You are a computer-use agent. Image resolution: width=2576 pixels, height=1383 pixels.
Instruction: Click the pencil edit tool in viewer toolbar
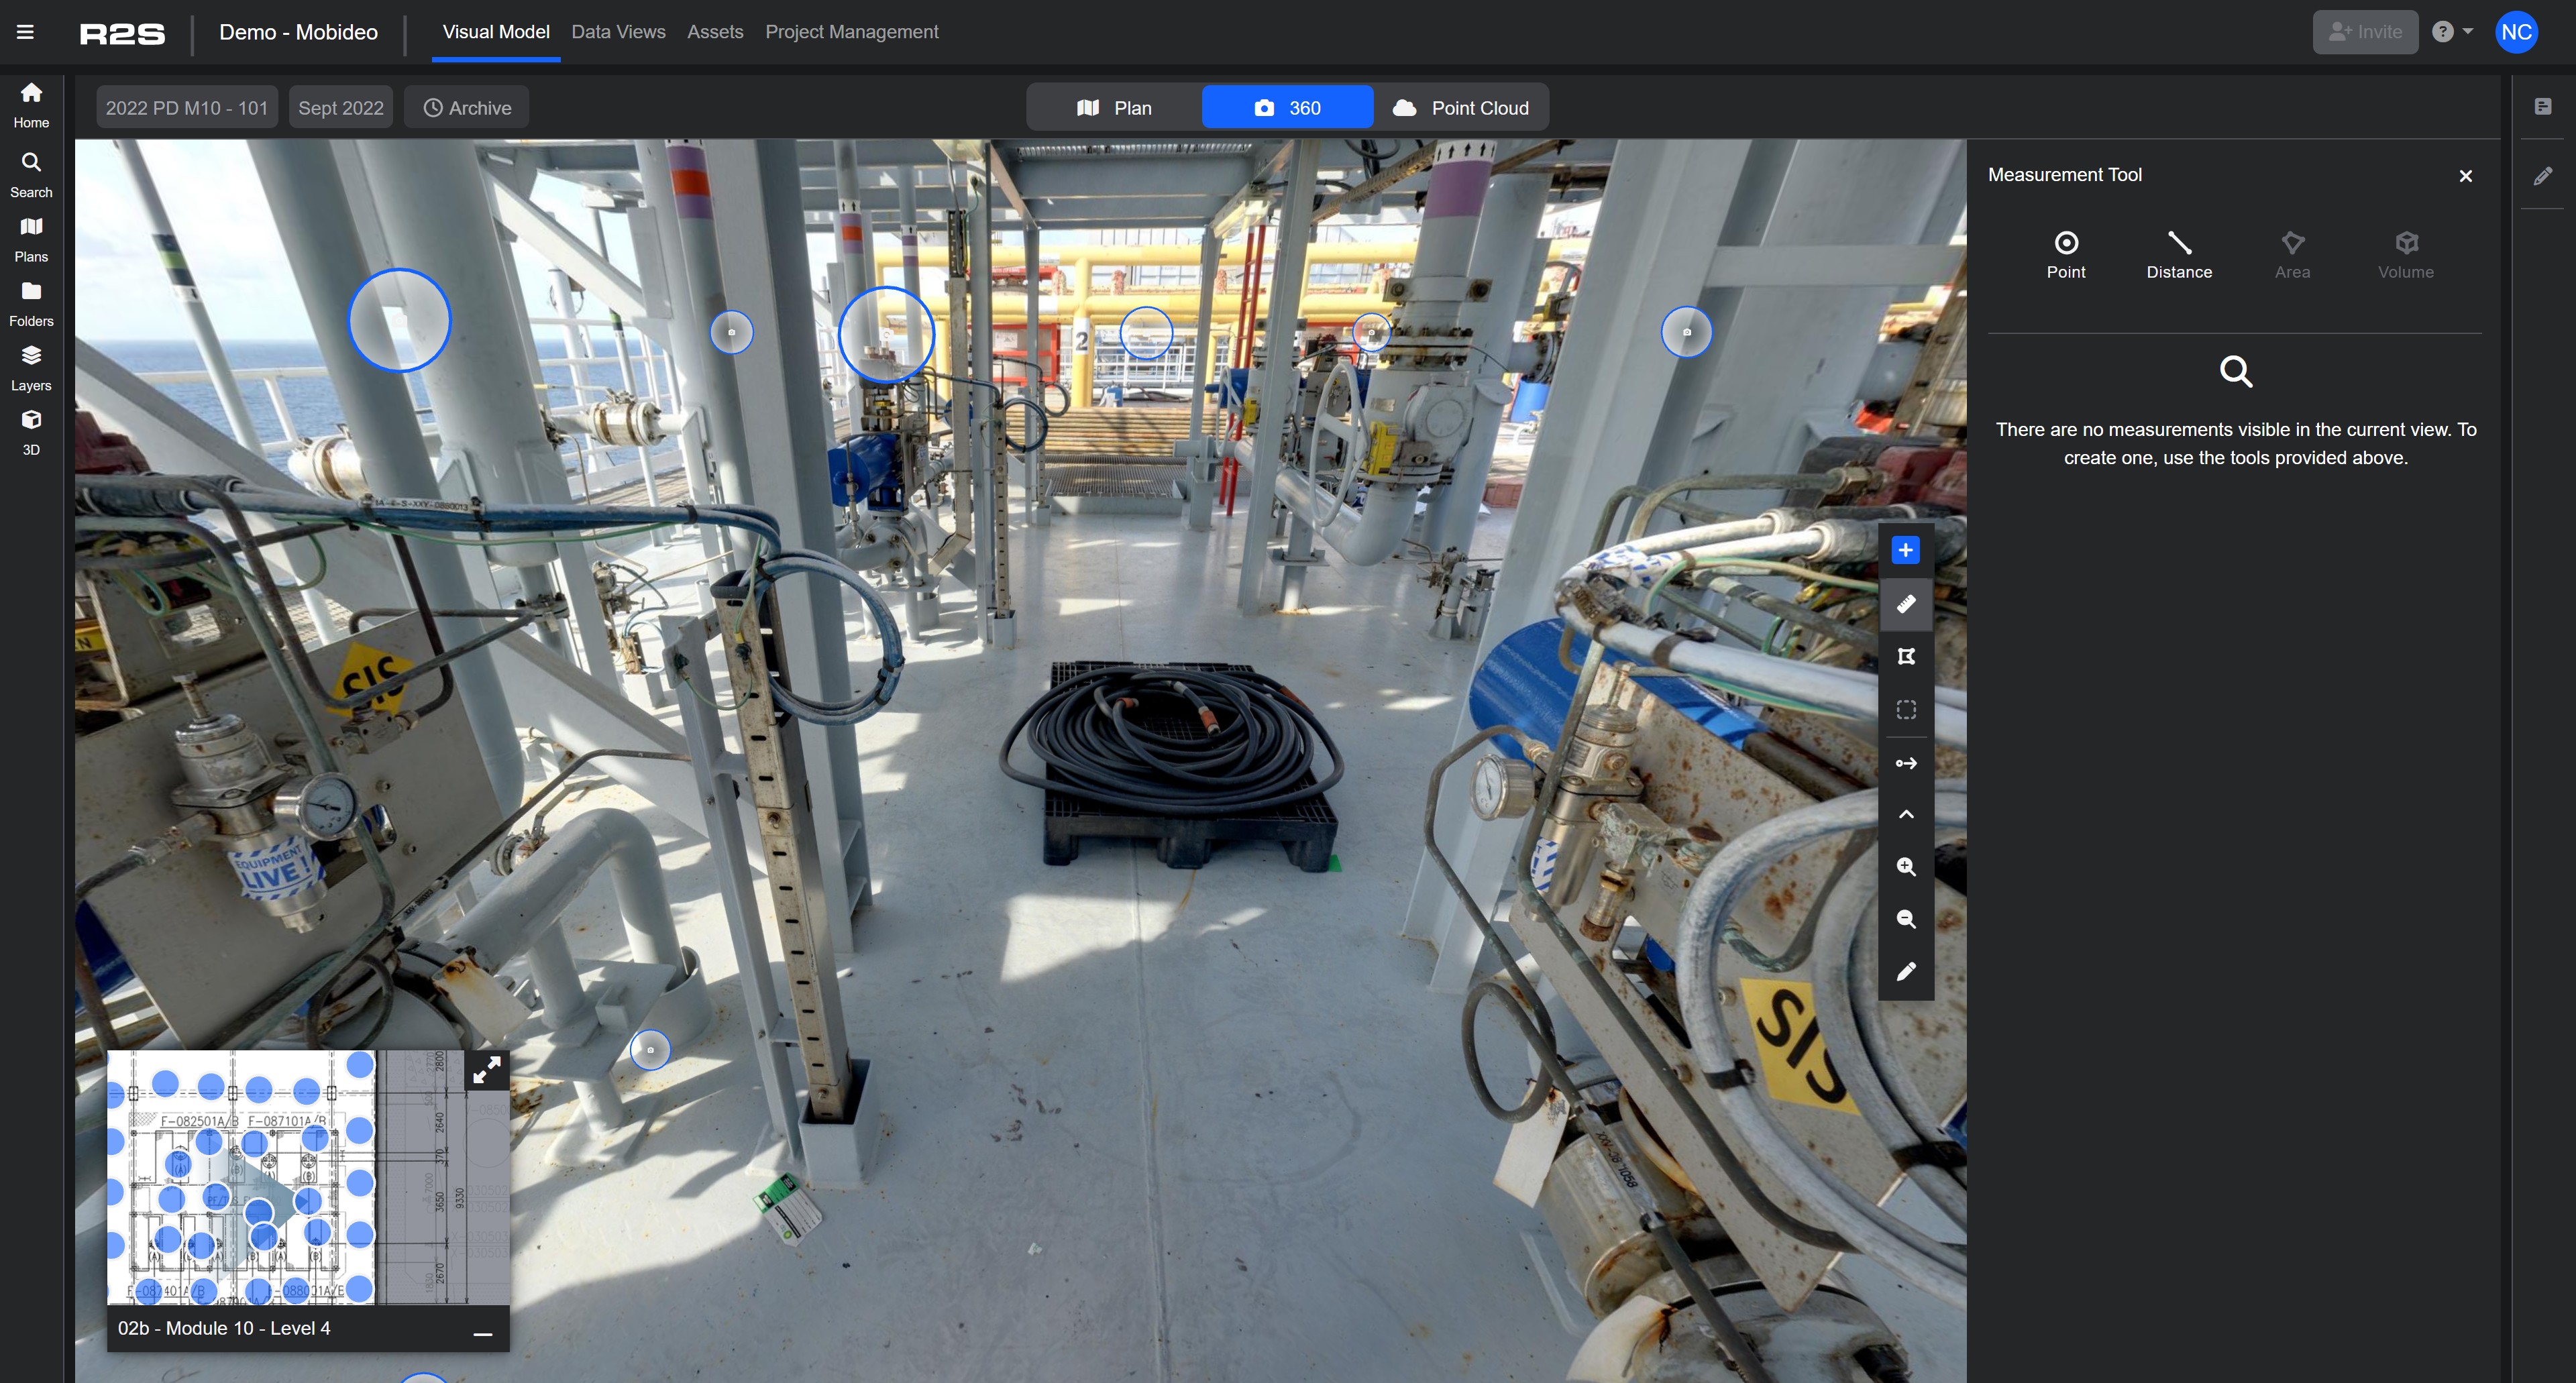point(1906,972)
